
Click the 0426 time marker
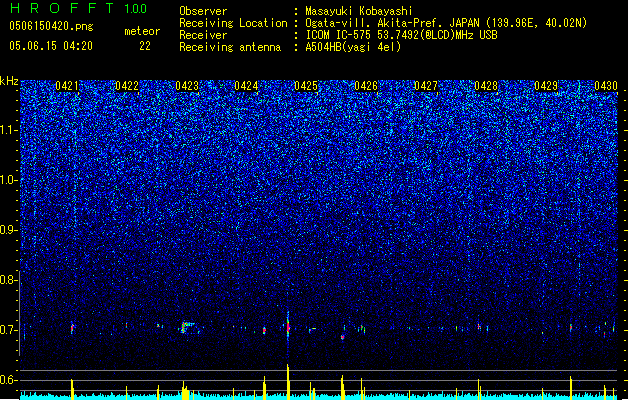tap(366, 86)
